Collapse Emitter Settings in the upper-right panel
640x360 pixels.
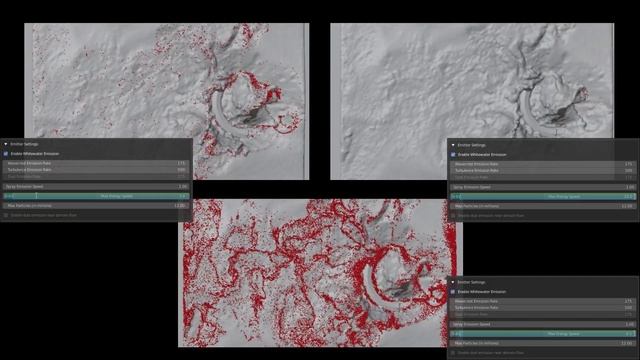point(453,145)
